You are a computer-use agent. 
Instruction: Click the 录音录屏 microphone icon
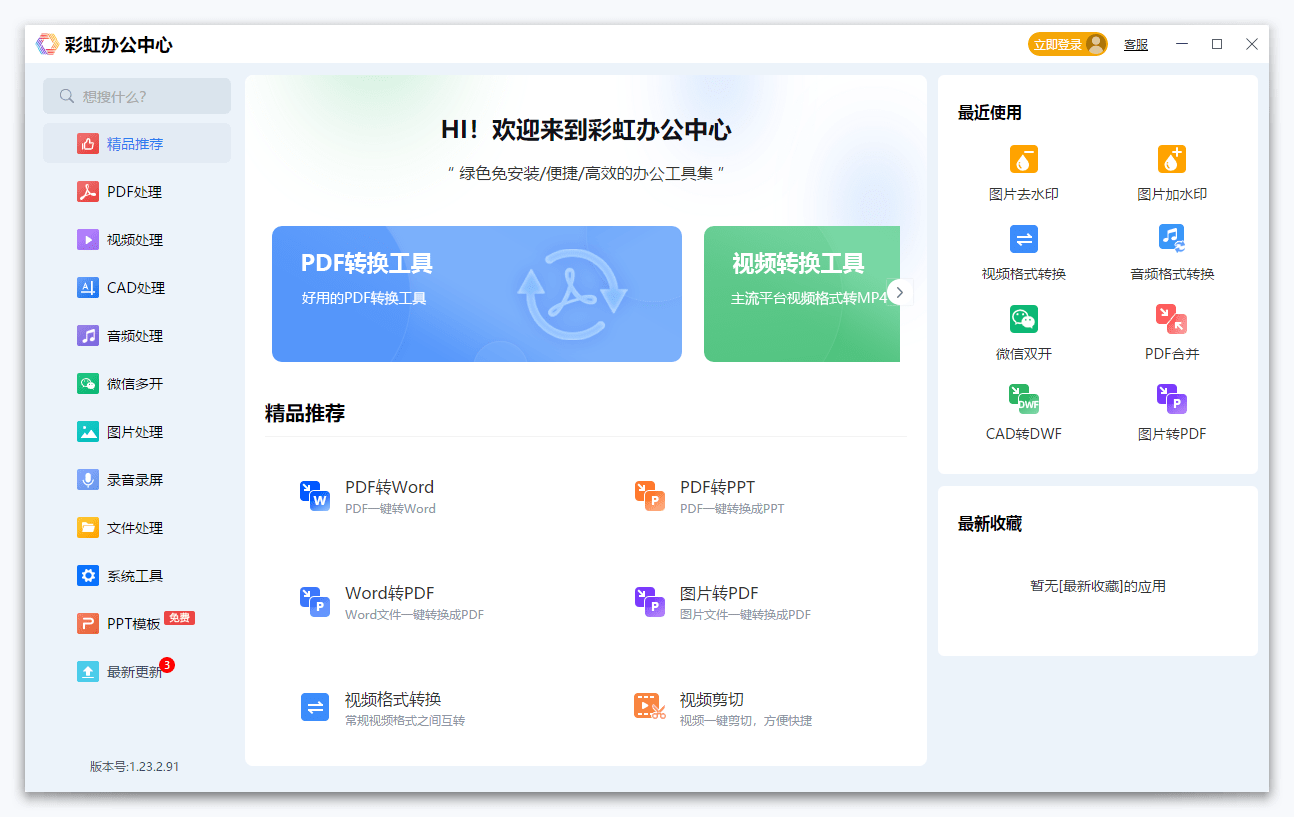point(88,480)
